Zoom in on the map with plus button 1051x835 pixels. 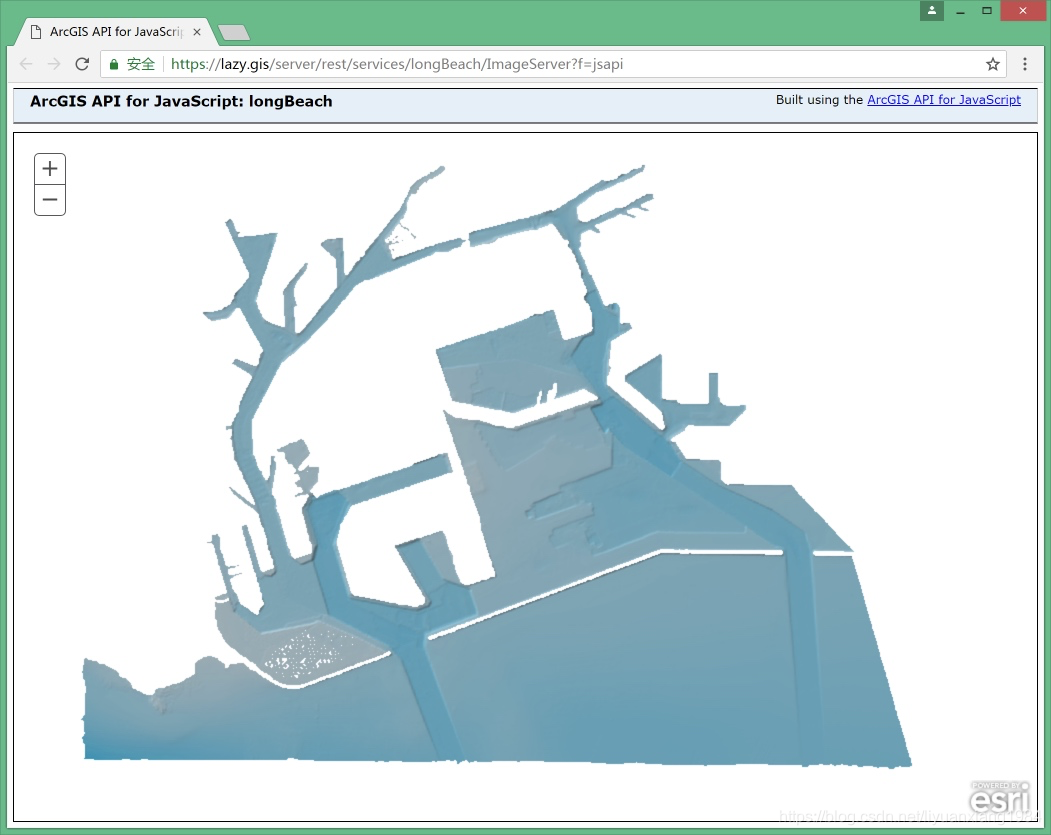coord(50,169)
